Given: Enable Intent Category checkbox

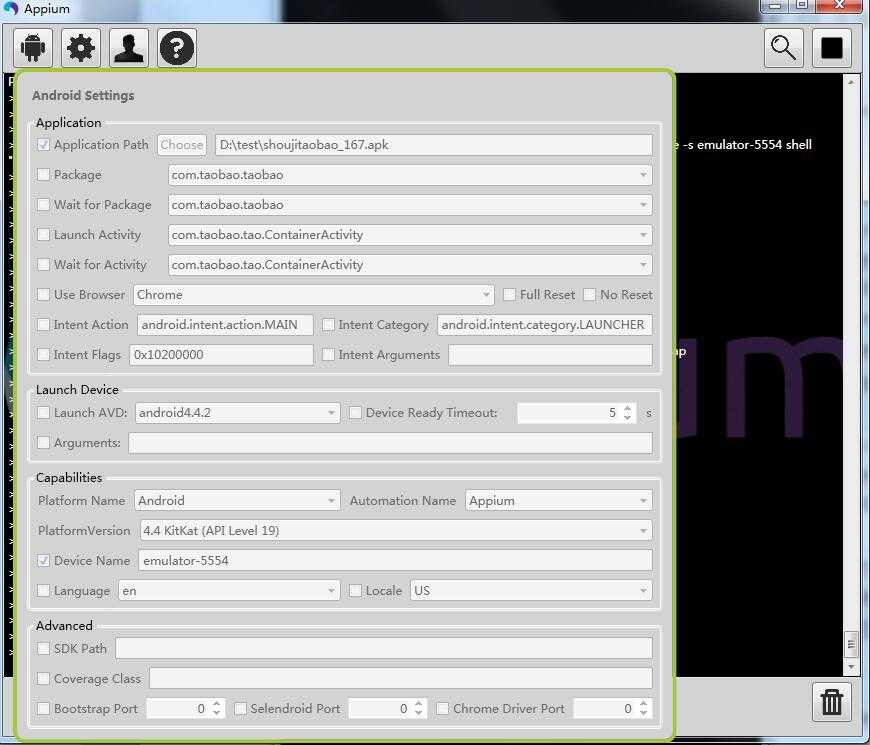Looking at the screenshot, I should tap(328, 325).
